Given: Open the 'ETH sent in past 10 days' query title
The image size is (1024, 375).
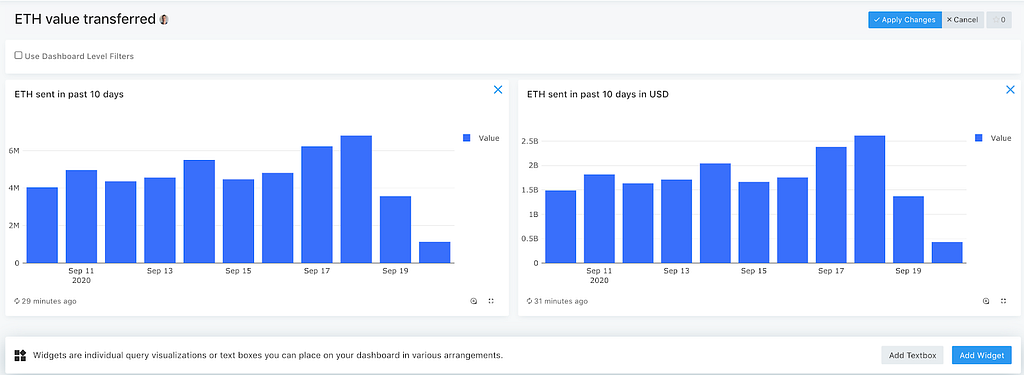Looking at the screenshot, I should 69,94.
